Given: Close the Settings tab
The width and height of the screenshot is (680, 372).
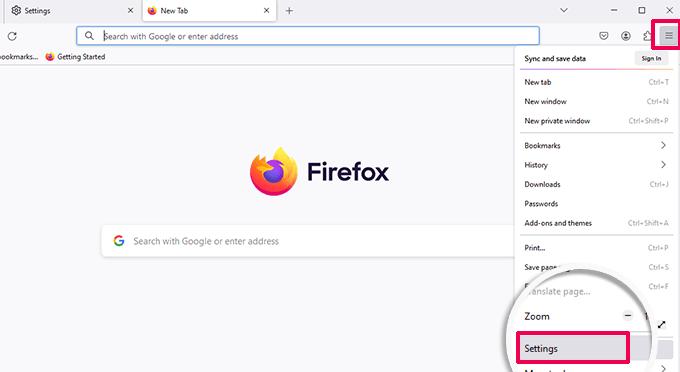Looking at the screenshot, I should point(130,10).
